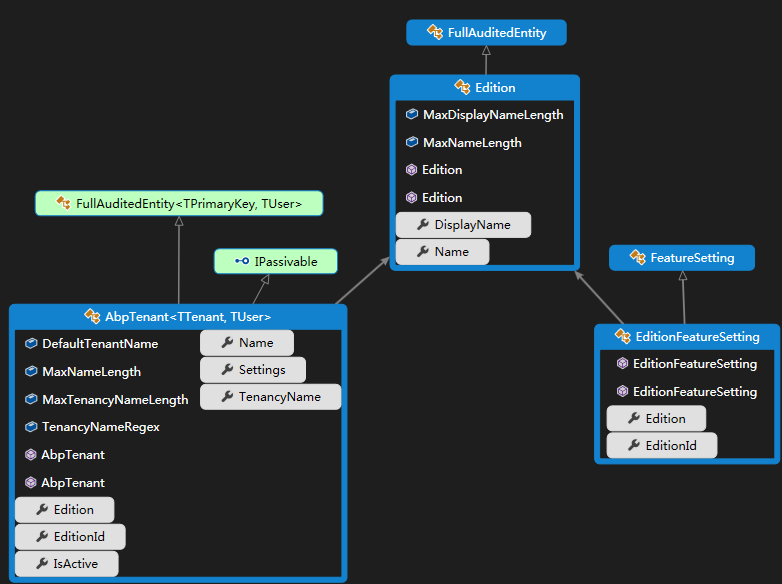This screenshot has height=584, width=782.
Task: Click the field icon beside MaxTenancyNameLength
Action: coord(31,399)
